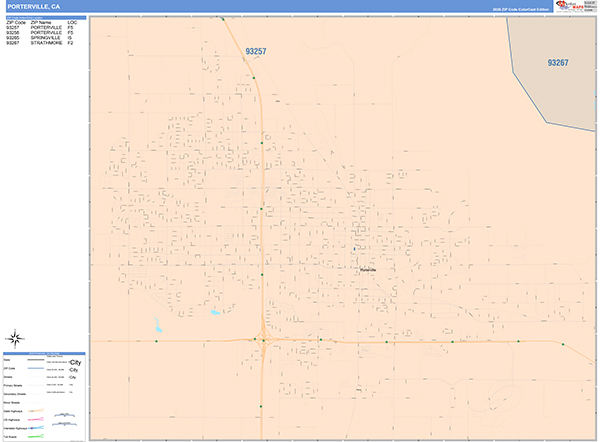Click the State boundary black line legend sample
The width and height of the screenshot is (600, 442).
pos(36,360)
